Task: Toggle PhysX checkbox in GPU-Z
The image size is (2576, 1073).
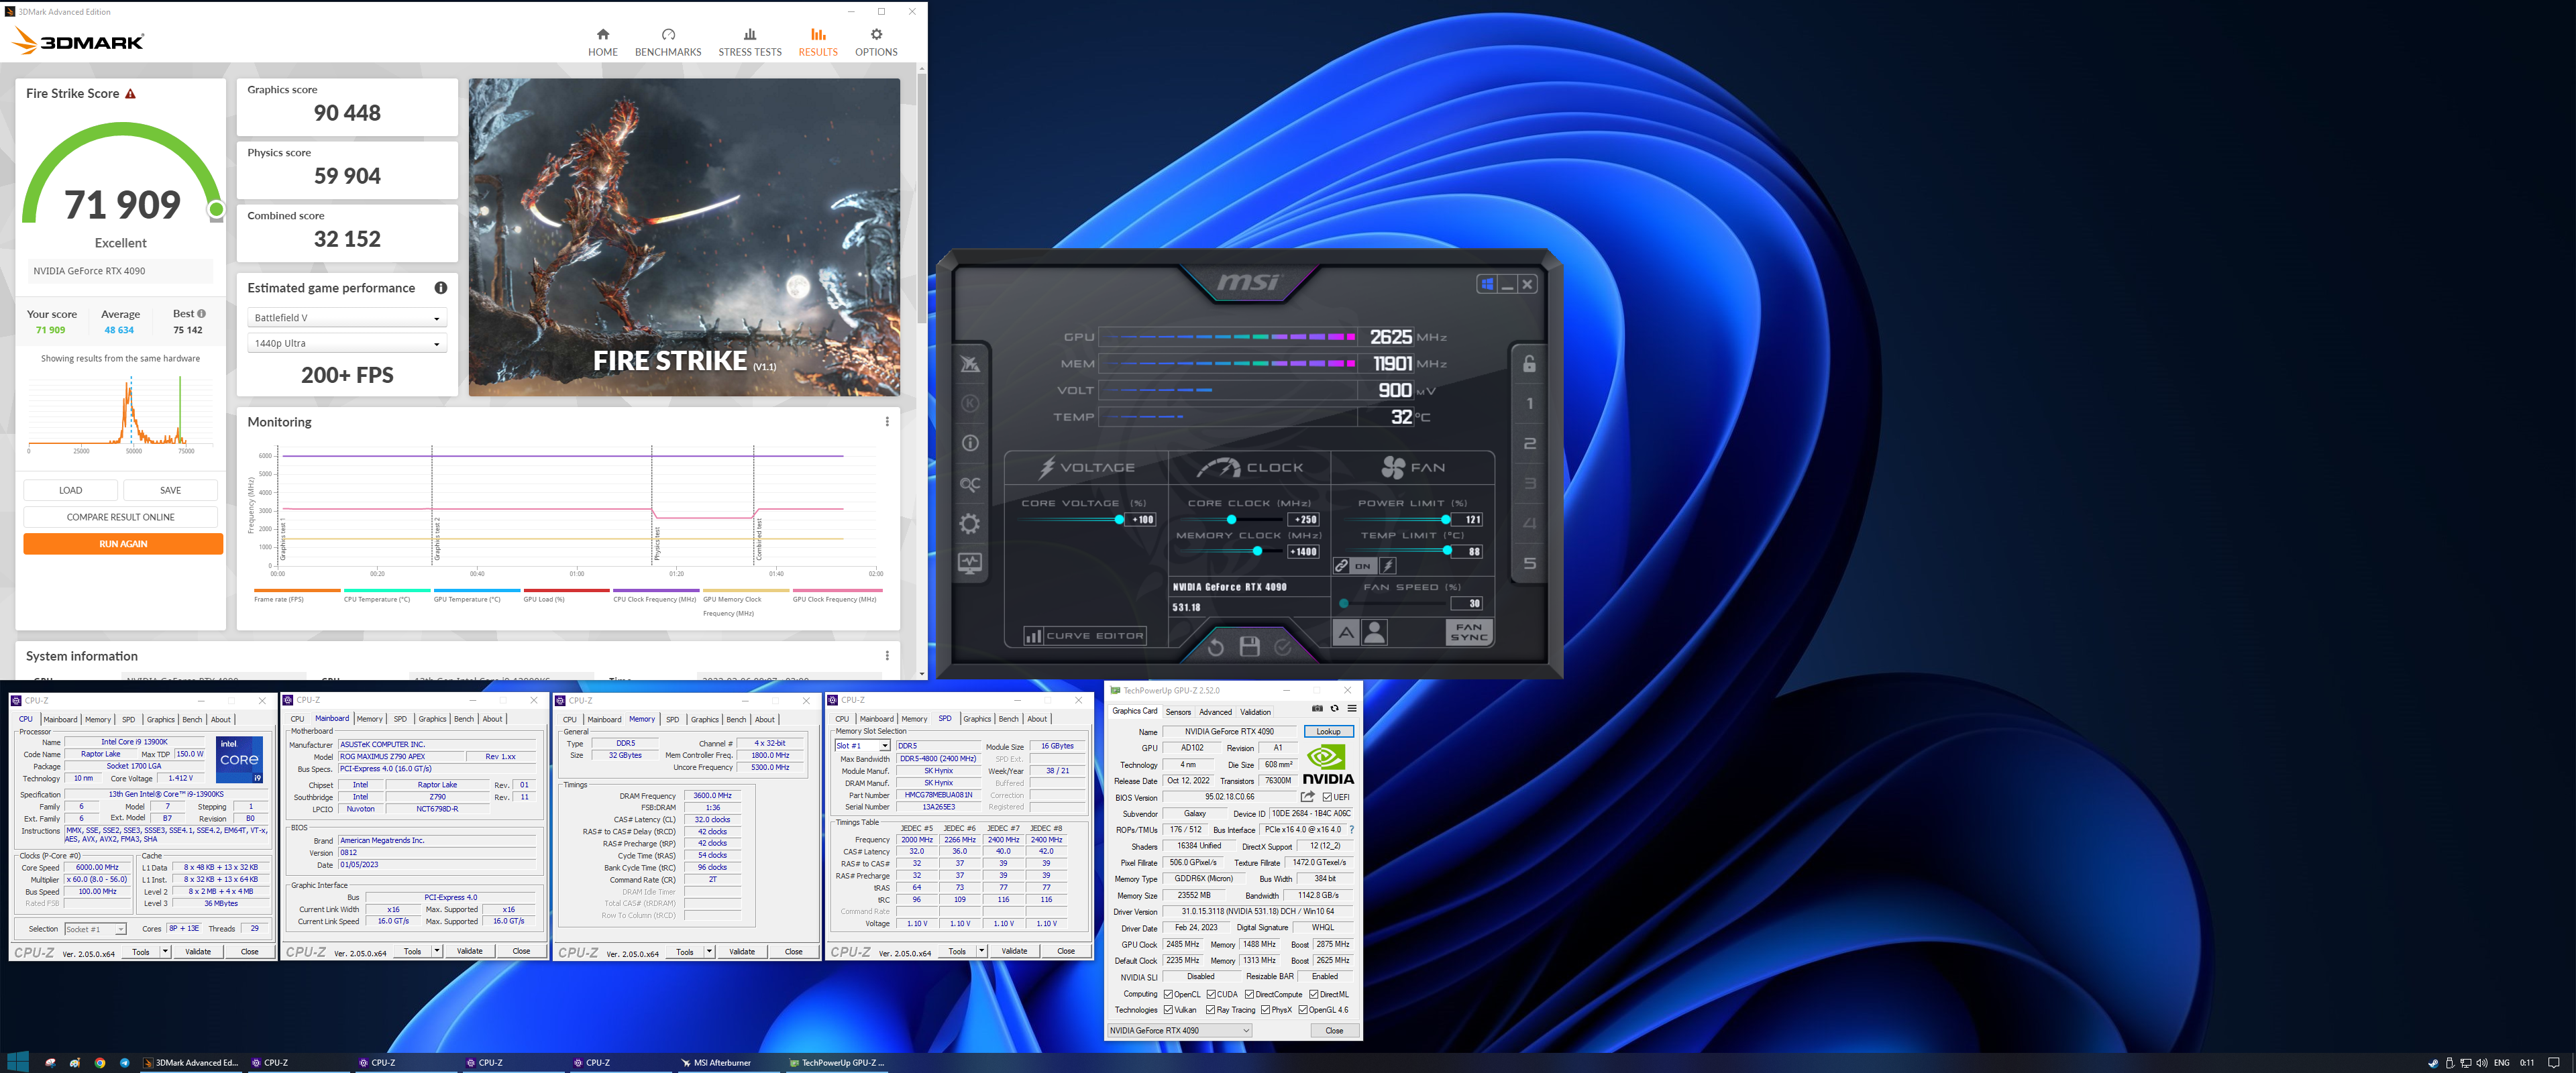Action: coord(1266,1010)
